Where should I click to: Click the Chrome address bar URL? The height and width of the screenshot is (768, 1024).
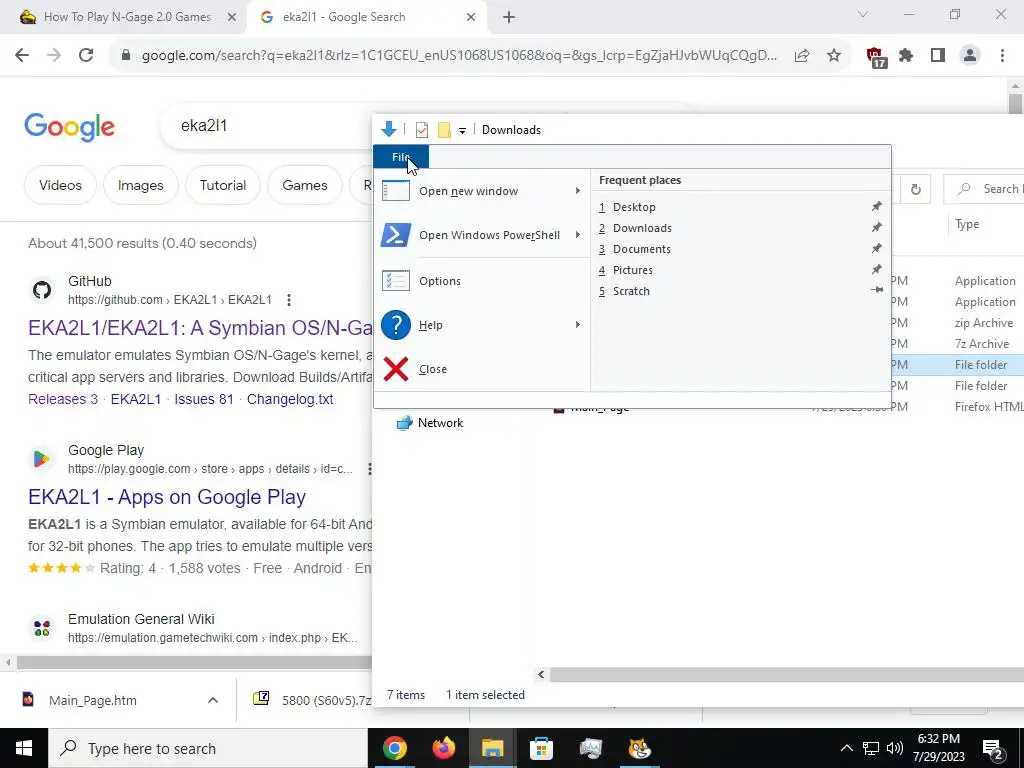(459, 56)
